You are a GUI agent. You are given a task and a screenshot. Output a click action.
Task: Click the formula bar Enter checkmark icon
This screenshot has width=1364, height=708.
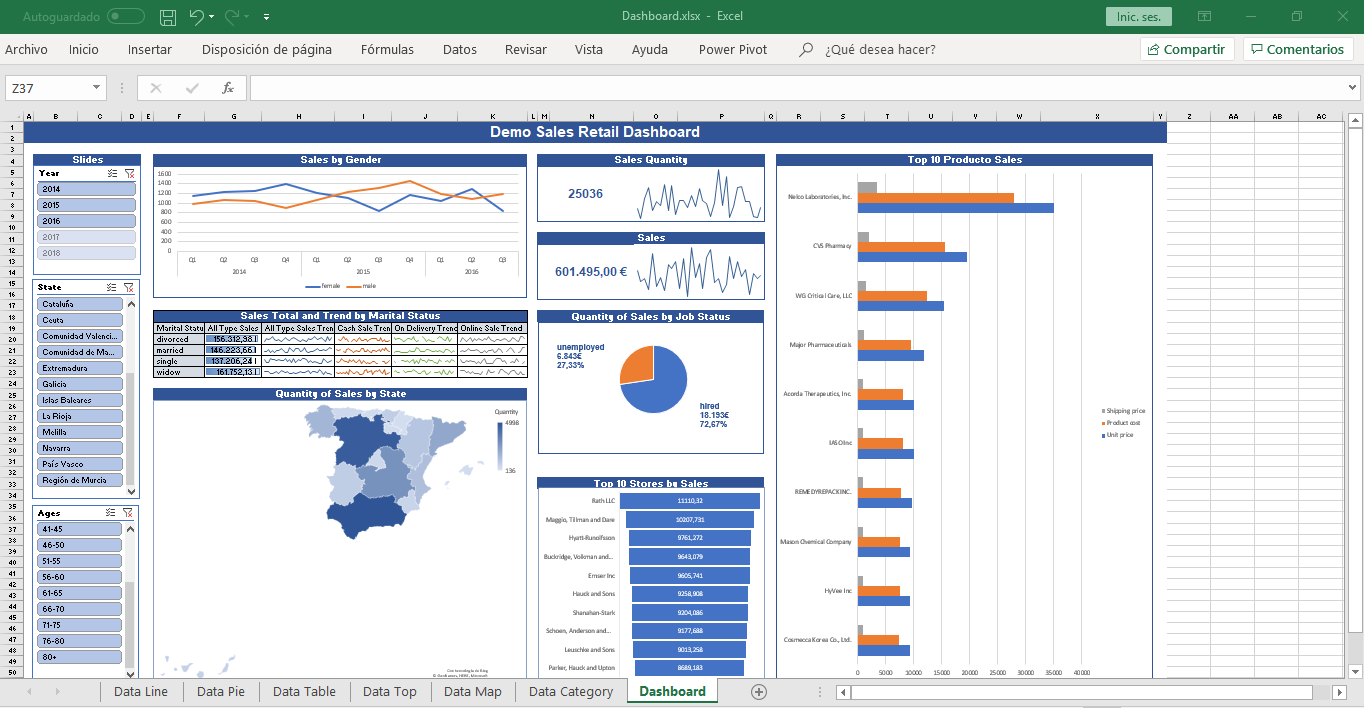click(x=191, y=88)
